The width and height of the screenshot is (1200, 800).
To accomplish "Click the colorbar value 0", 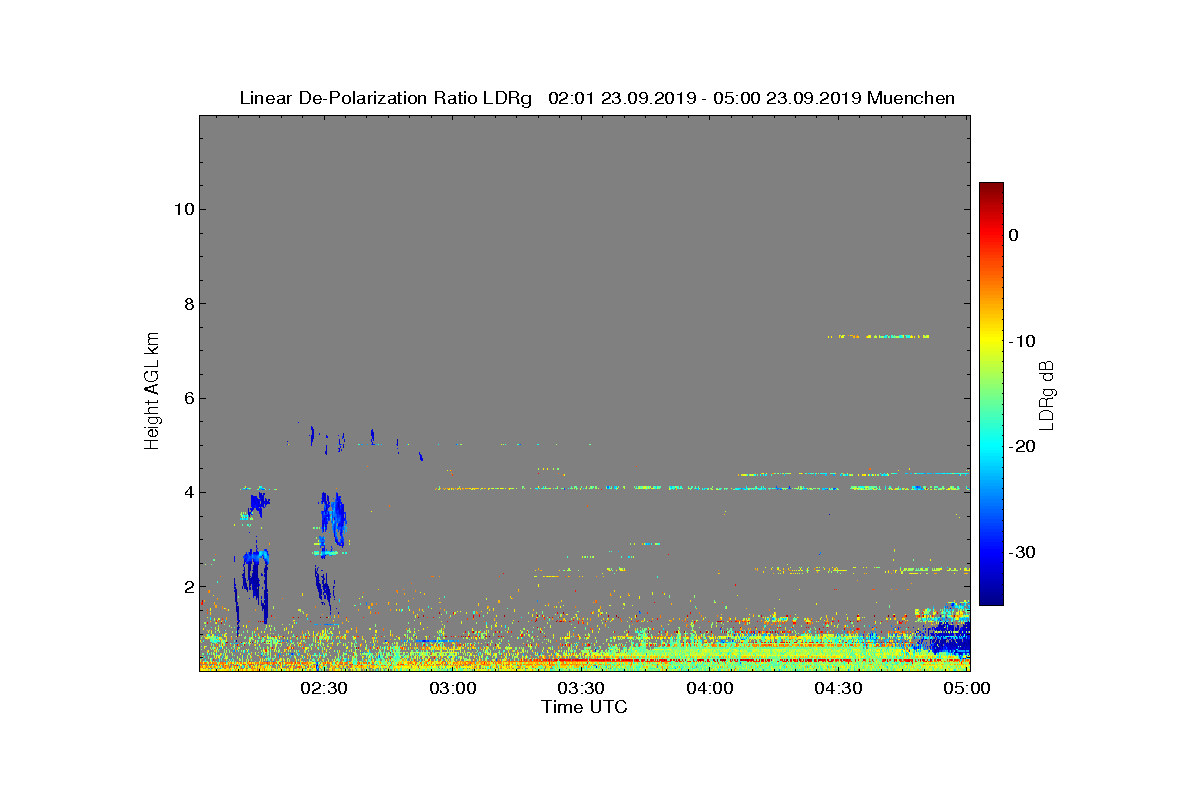I will [x=1013, y=235].
